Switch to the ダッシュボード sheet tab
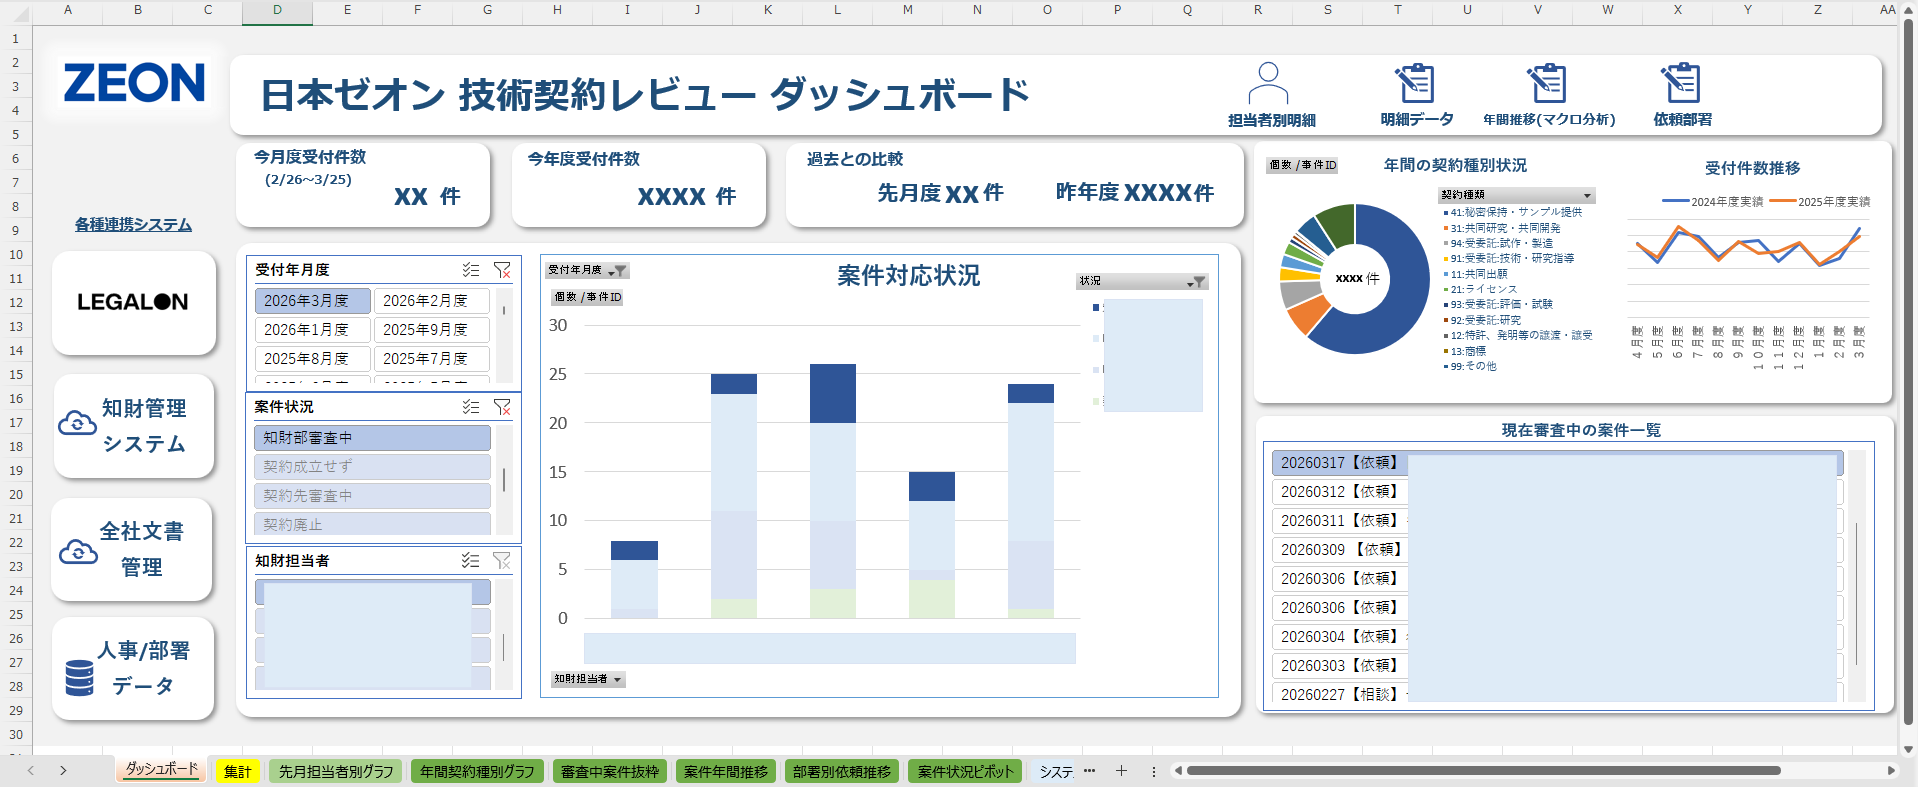The height and width of the screenshot is (788, 1918). pos(162,769)
